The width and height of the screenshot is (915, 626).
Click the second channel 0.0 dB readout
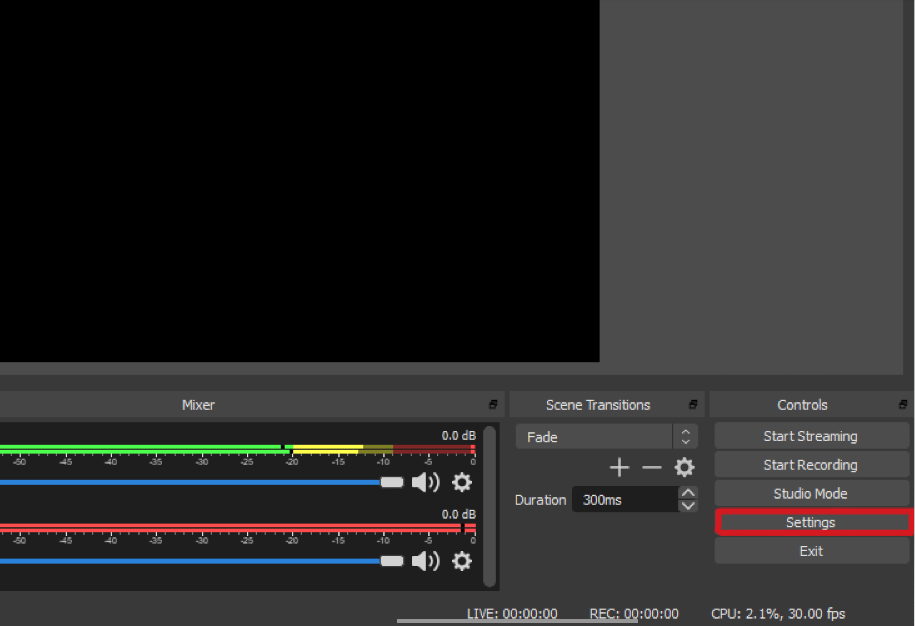coord(459,515)
